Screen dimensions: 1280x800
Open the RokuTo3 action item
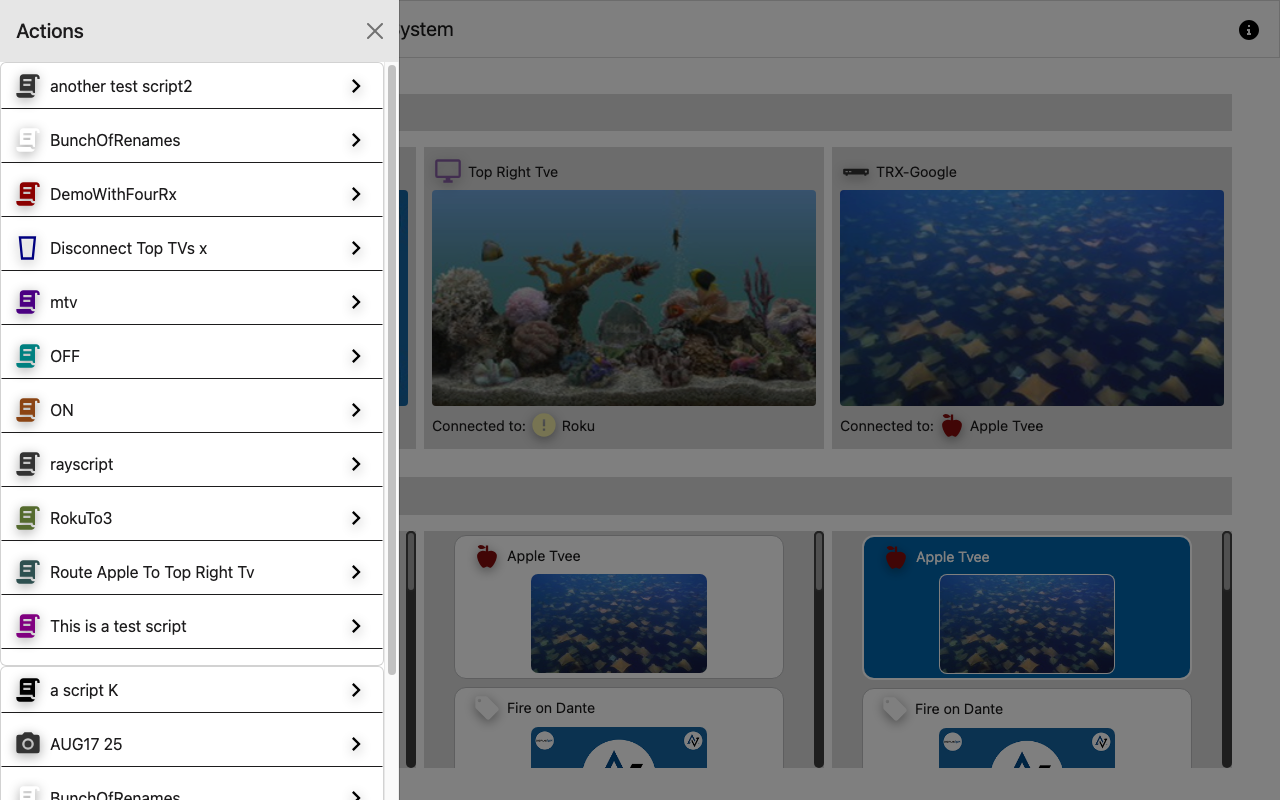pos(192,518)
